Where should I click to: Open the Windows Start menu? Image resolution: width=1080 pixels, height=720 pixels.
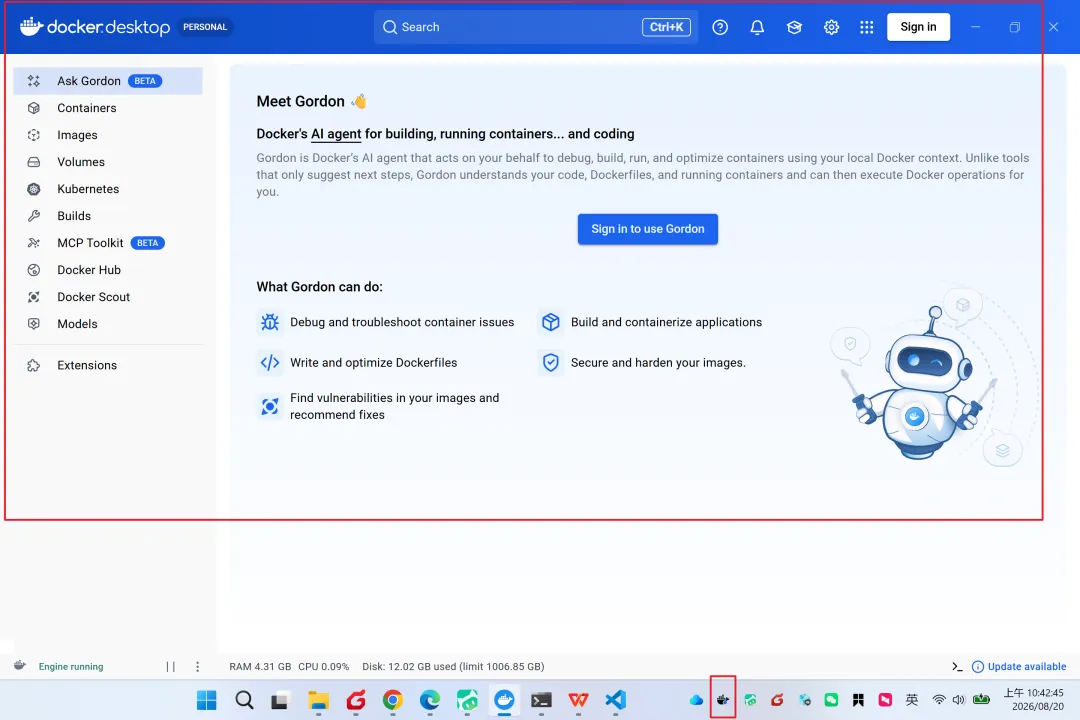(x=207, y=700)
